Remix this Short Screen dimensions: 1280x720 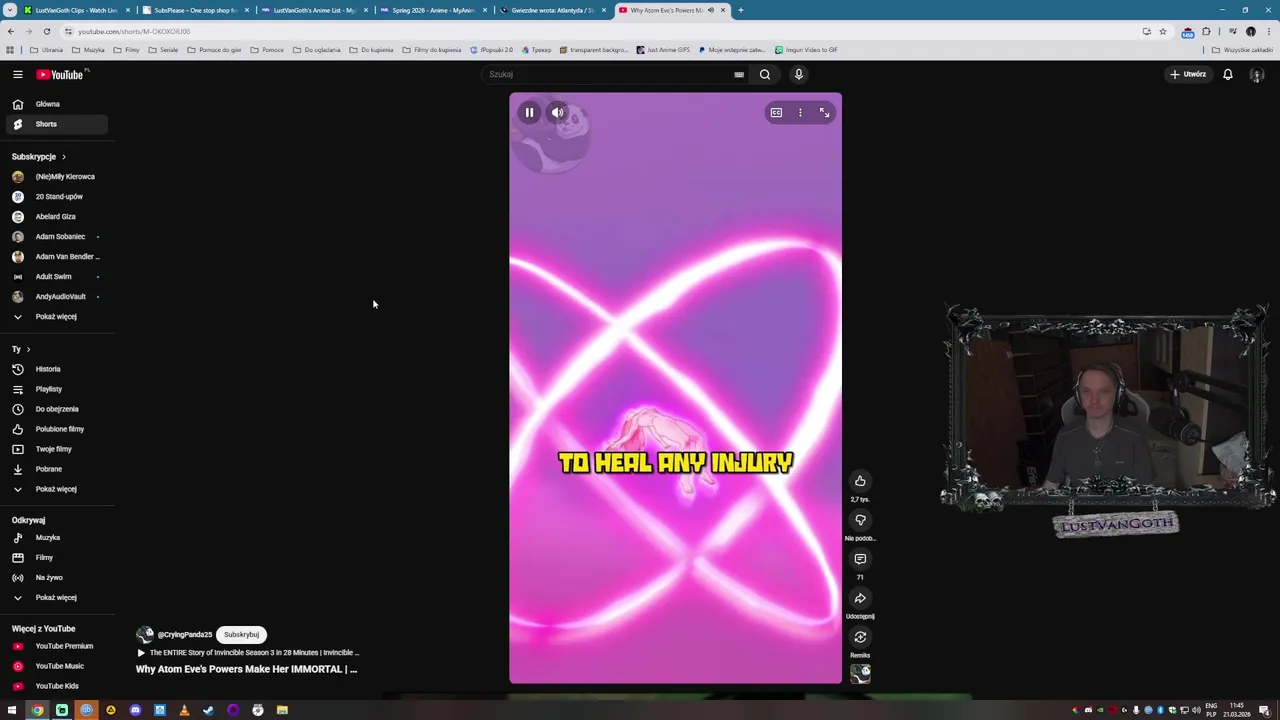860,637
